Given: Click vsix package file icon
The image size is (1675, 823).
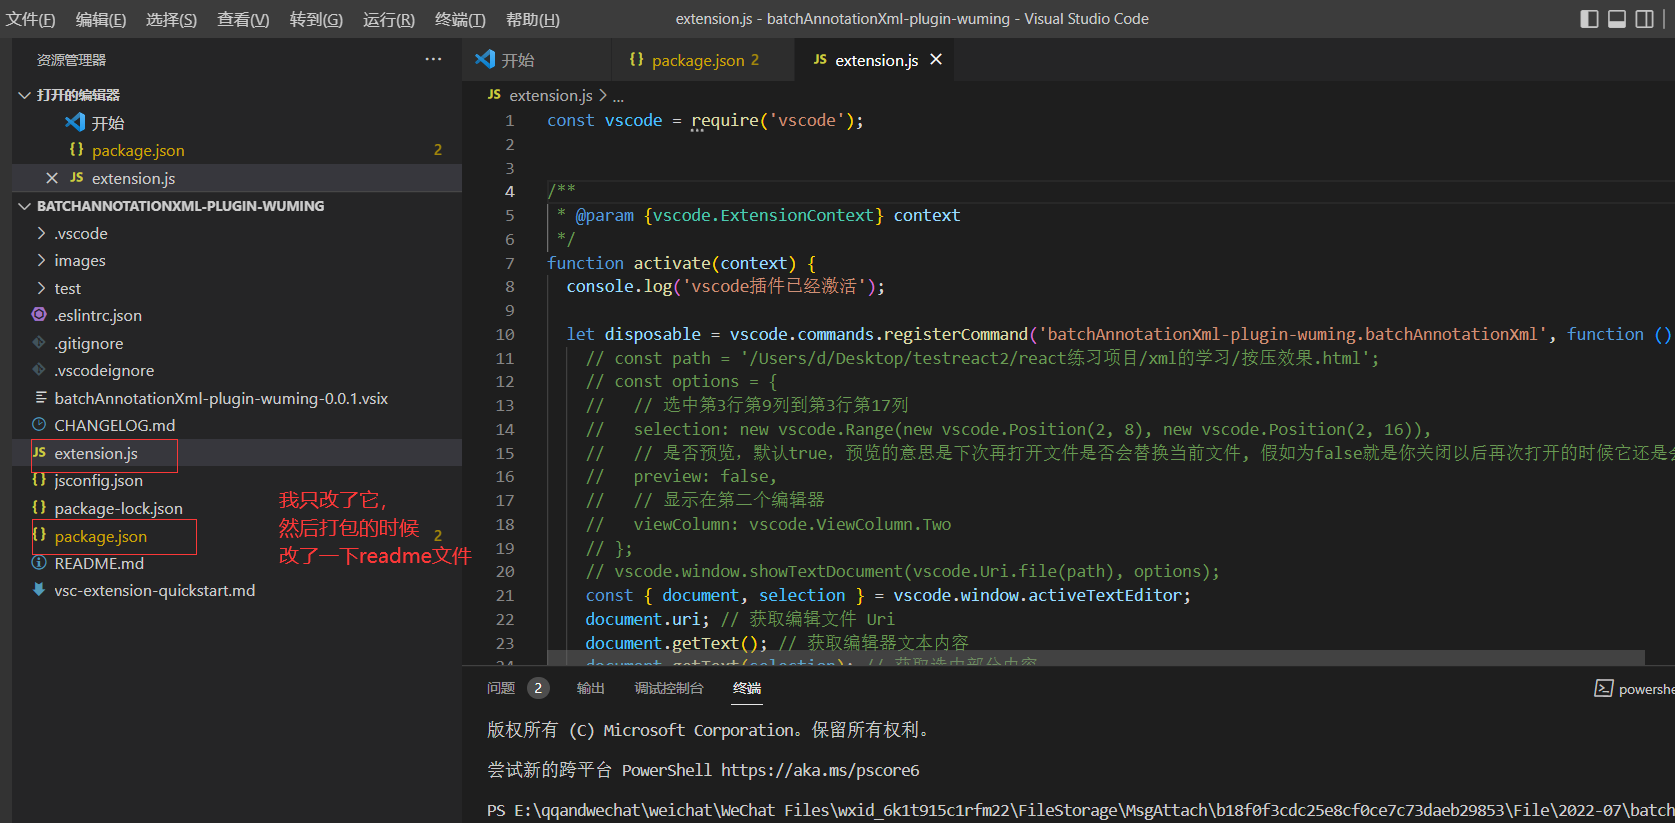Looking at the screenshot, I should (39, 398).
